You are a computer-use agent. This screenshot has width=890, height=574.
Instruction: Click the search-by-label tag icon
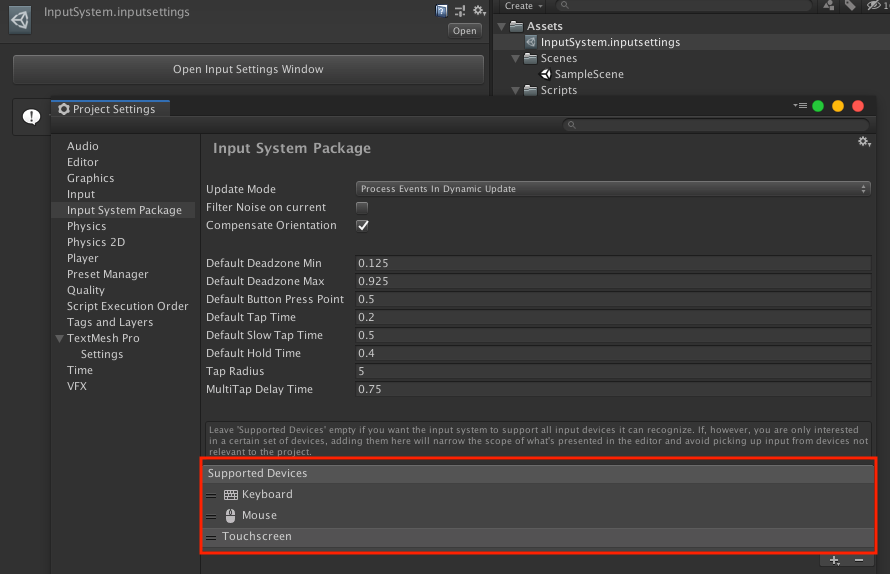(850, 6)
